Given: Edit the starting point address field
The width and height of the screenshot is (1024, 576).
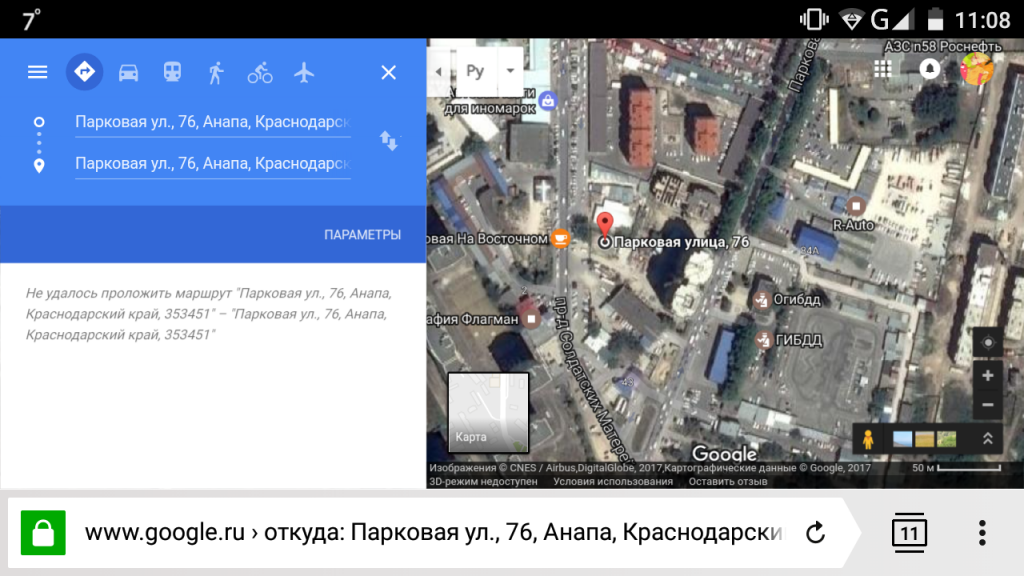Looking at the screenshot, I should pyautogui.click(x=213, y=122).
